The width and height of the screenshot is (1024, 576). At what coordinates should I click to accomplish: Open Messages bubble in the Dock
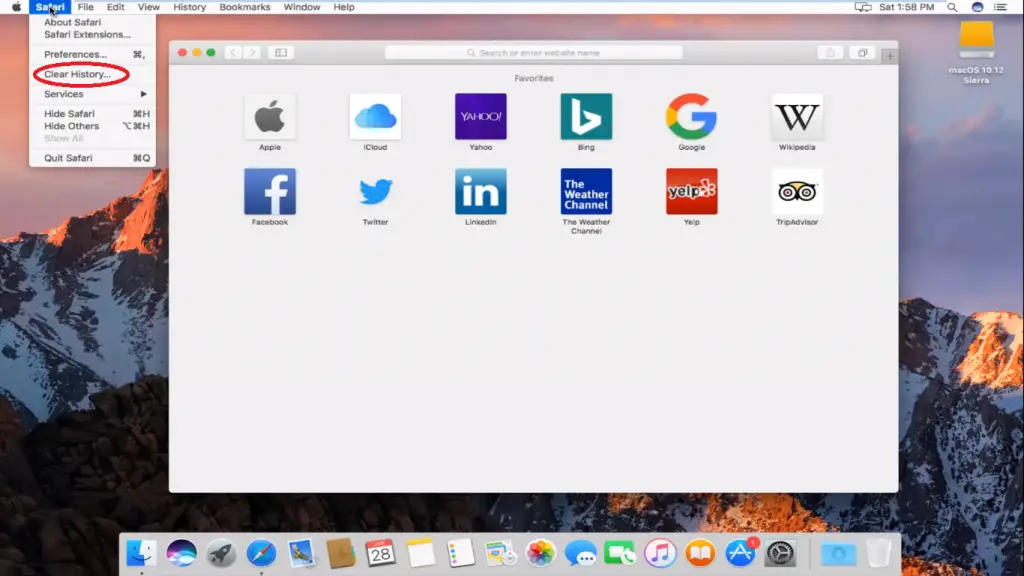tap(580, 554)
